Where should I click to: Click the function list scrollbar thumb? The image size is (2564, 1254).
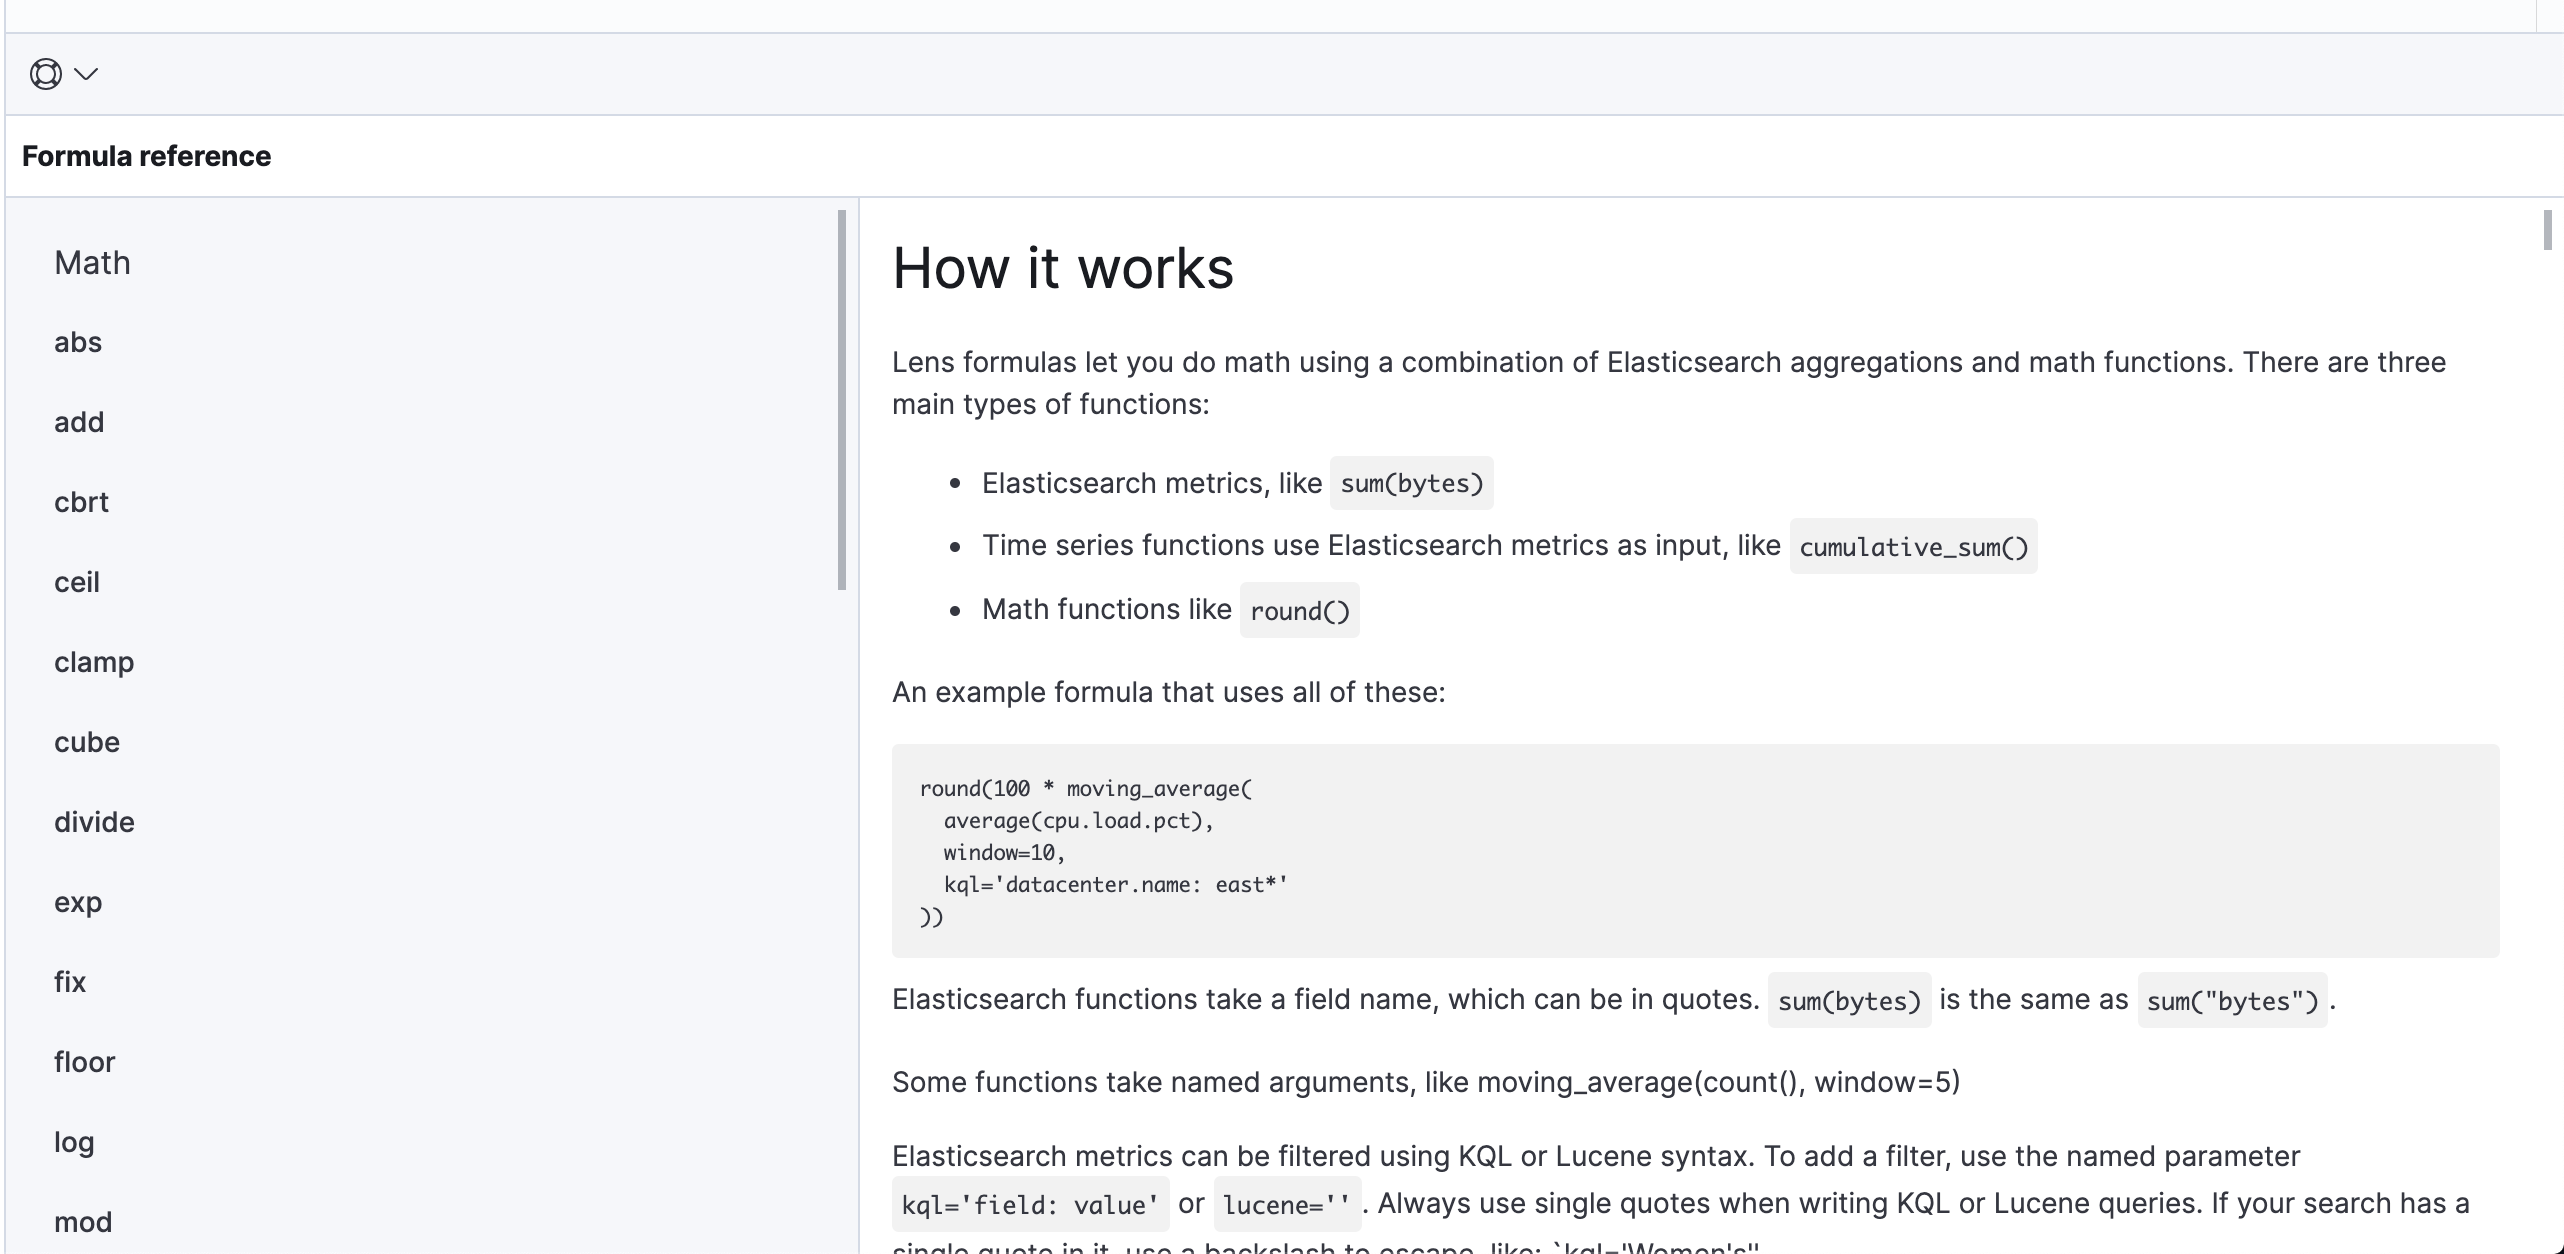(x=842, y=400)
